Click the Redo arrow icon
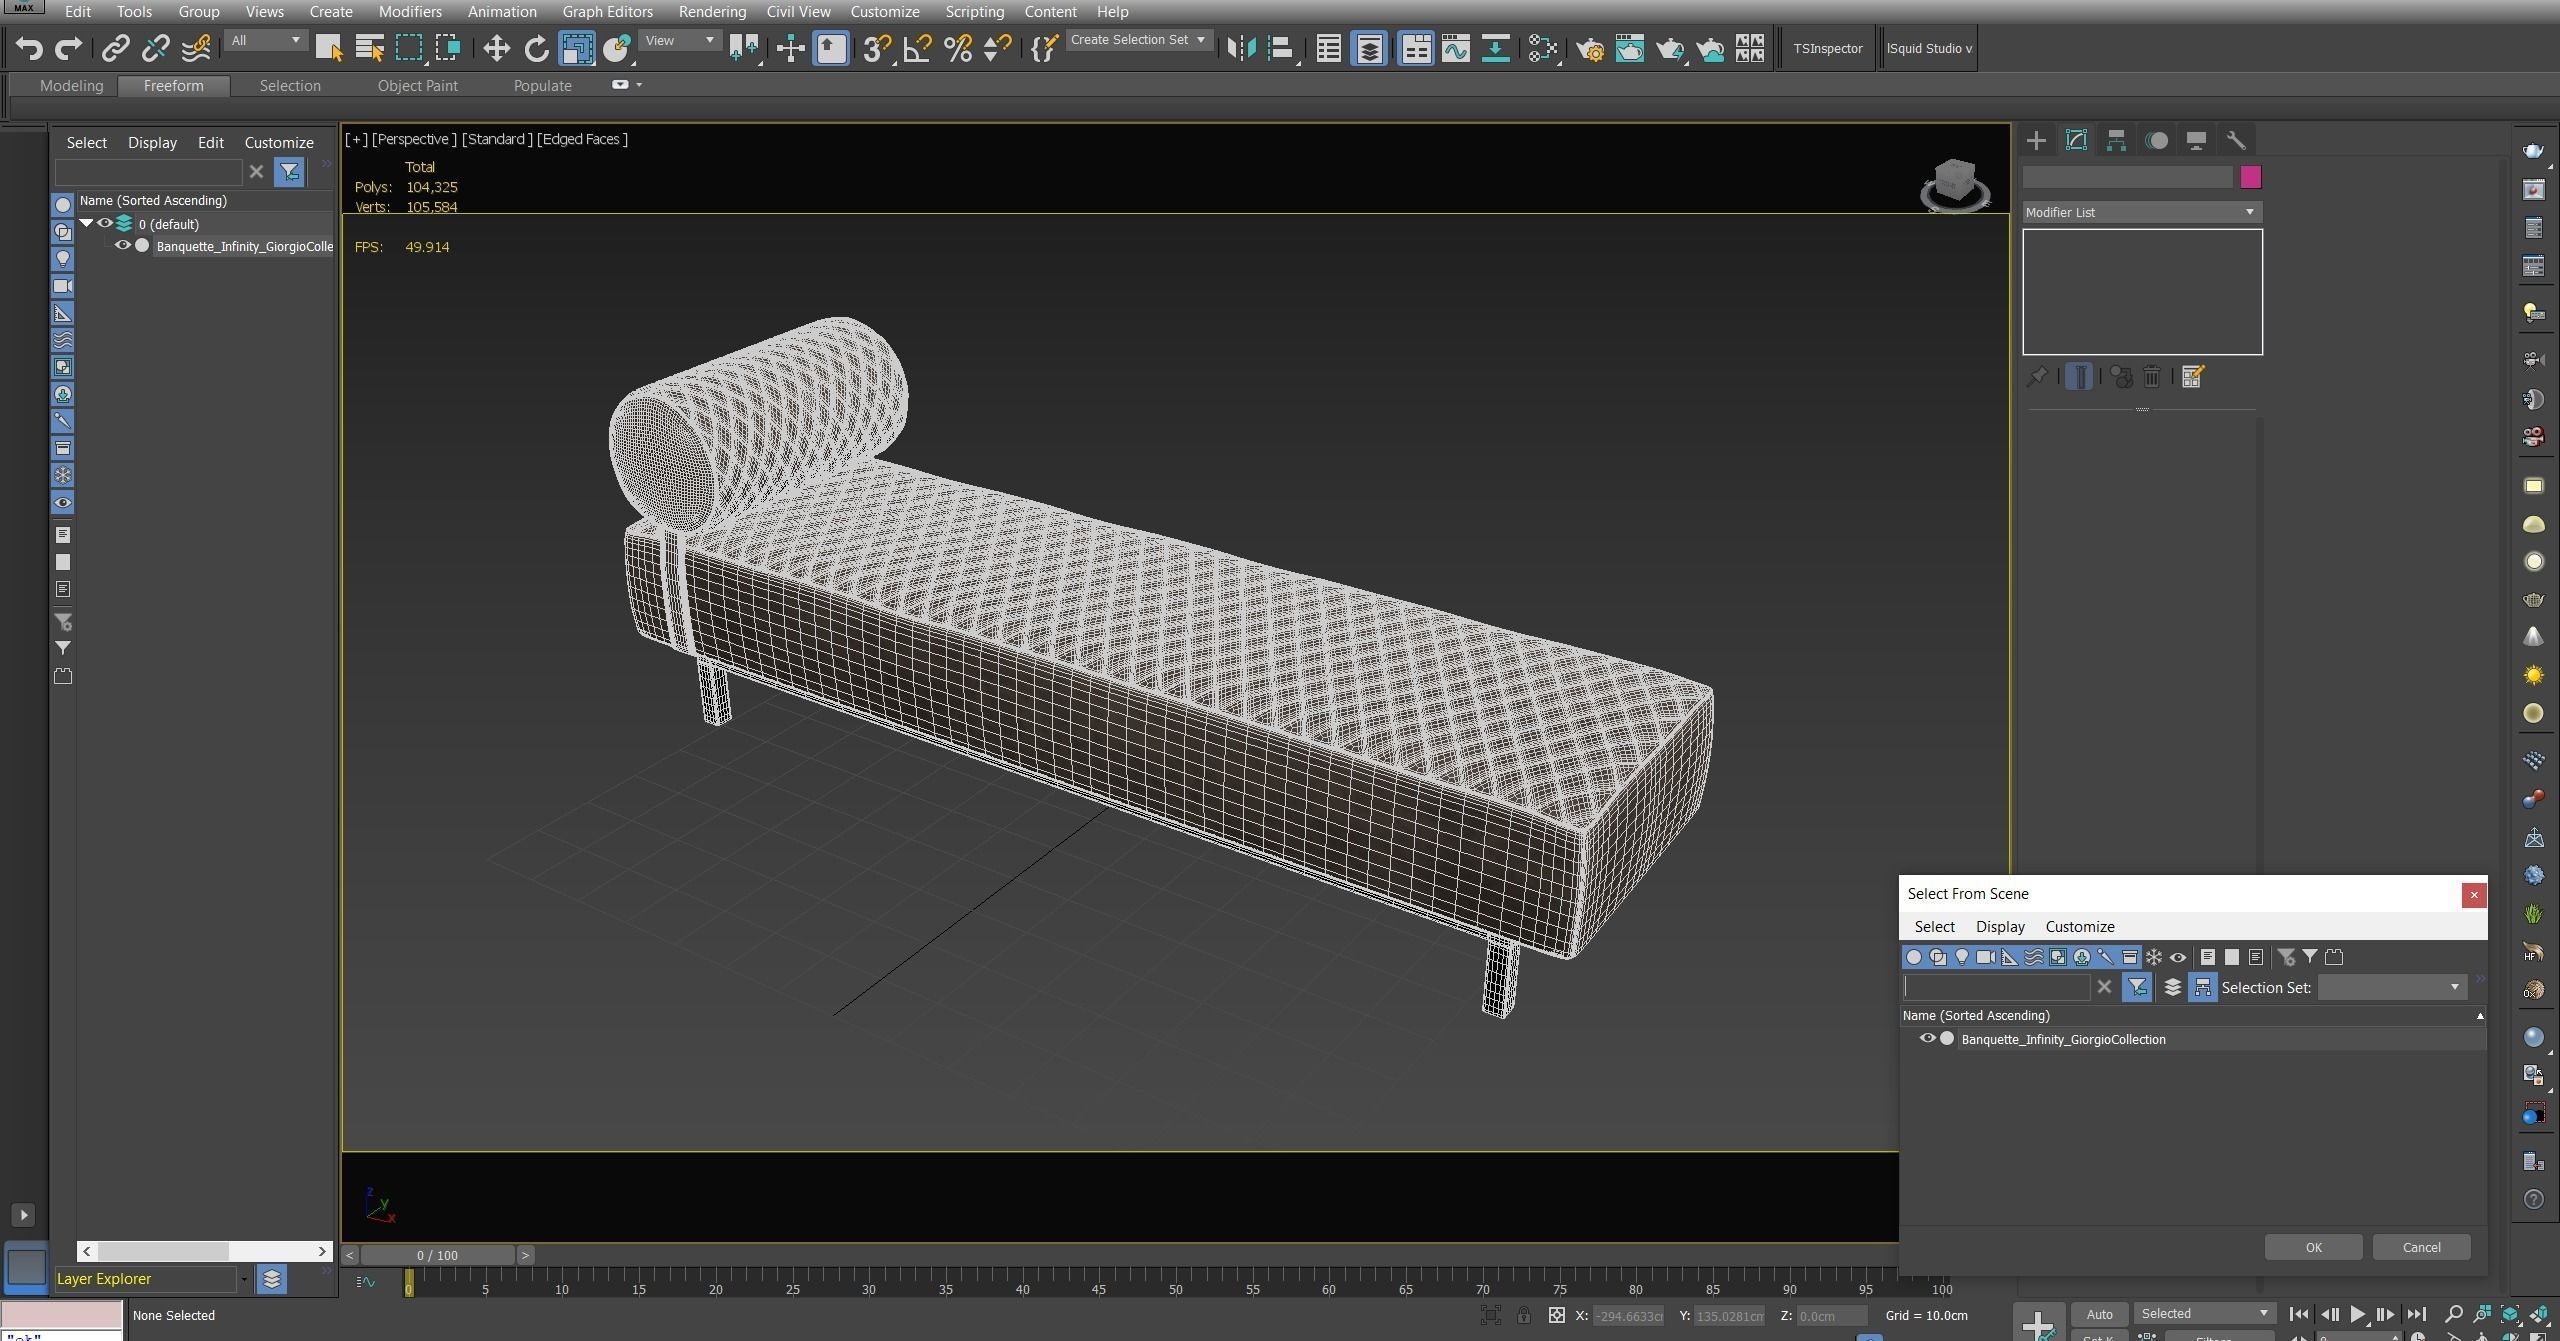 68,48
